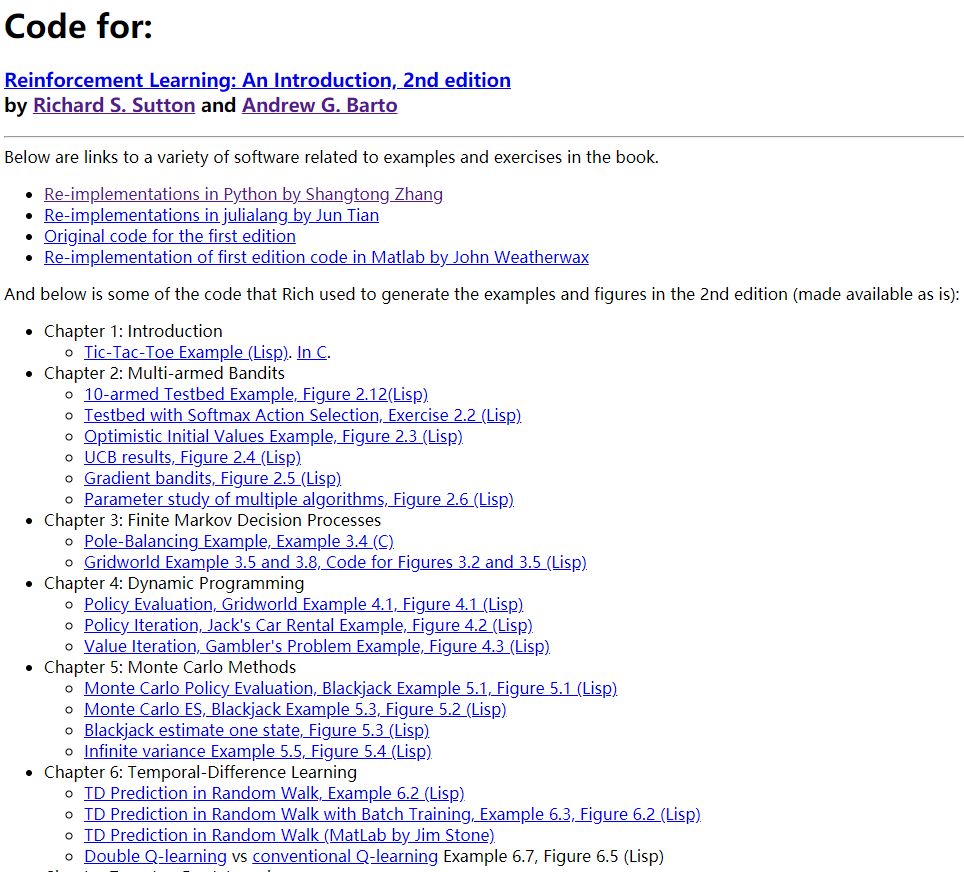964x872 pixels.
Task: Open TD Prediction in Random Walk MatLab link
Action: (289, 835)
